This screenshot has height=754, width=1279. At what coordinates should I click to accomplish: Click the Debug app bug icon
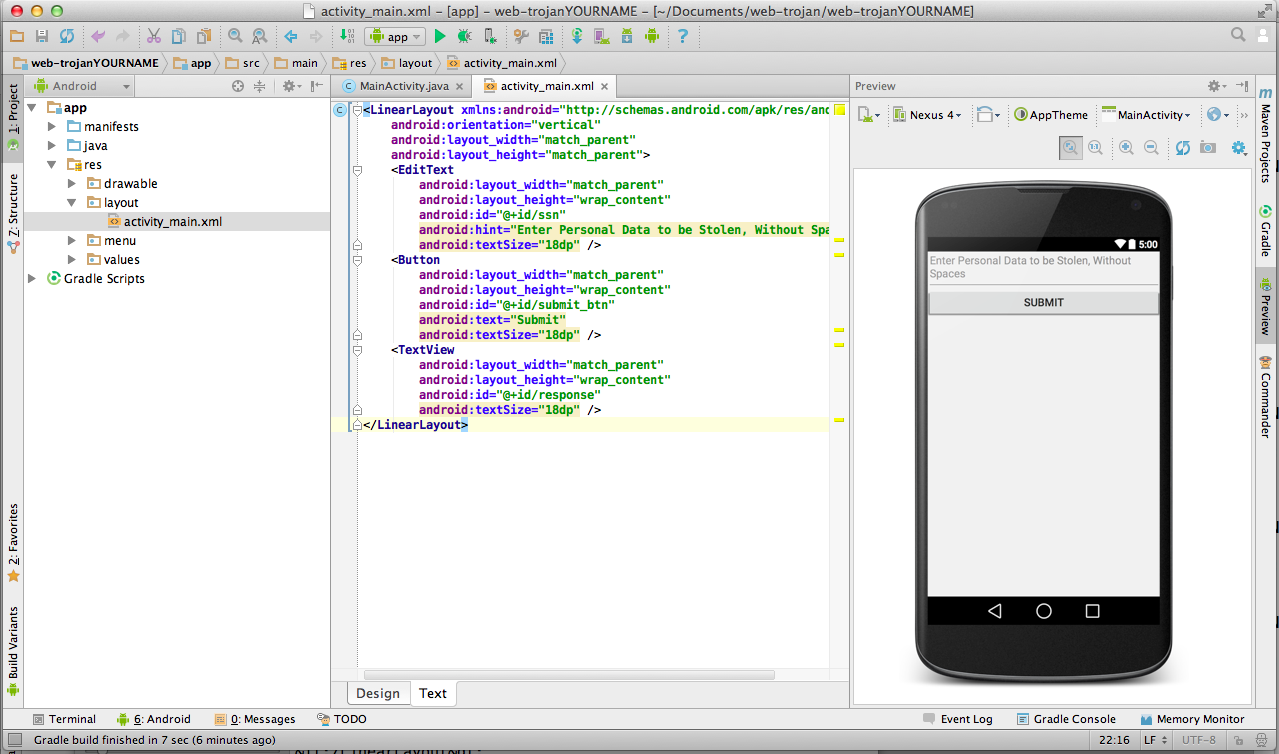click(x=465, y=36)
